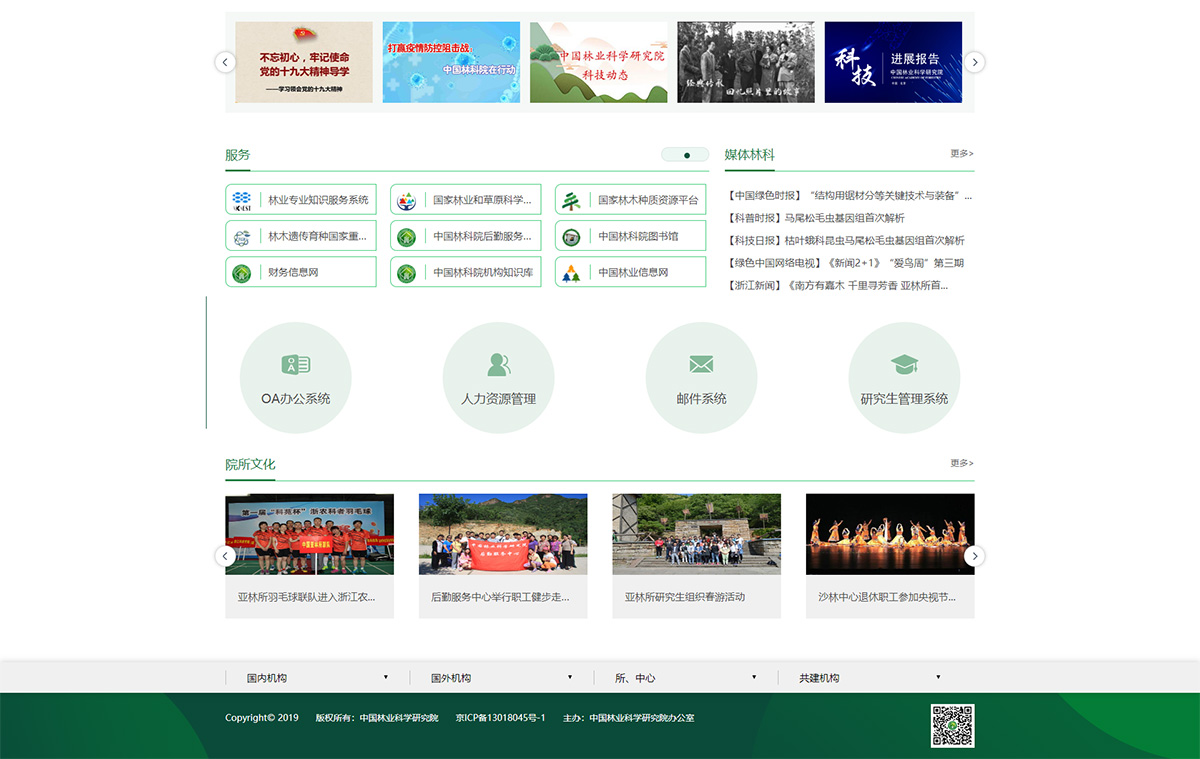This screenshot has height=759, width=1200.
Task: Open badminton team photo thumbnail
Action: 309,534
